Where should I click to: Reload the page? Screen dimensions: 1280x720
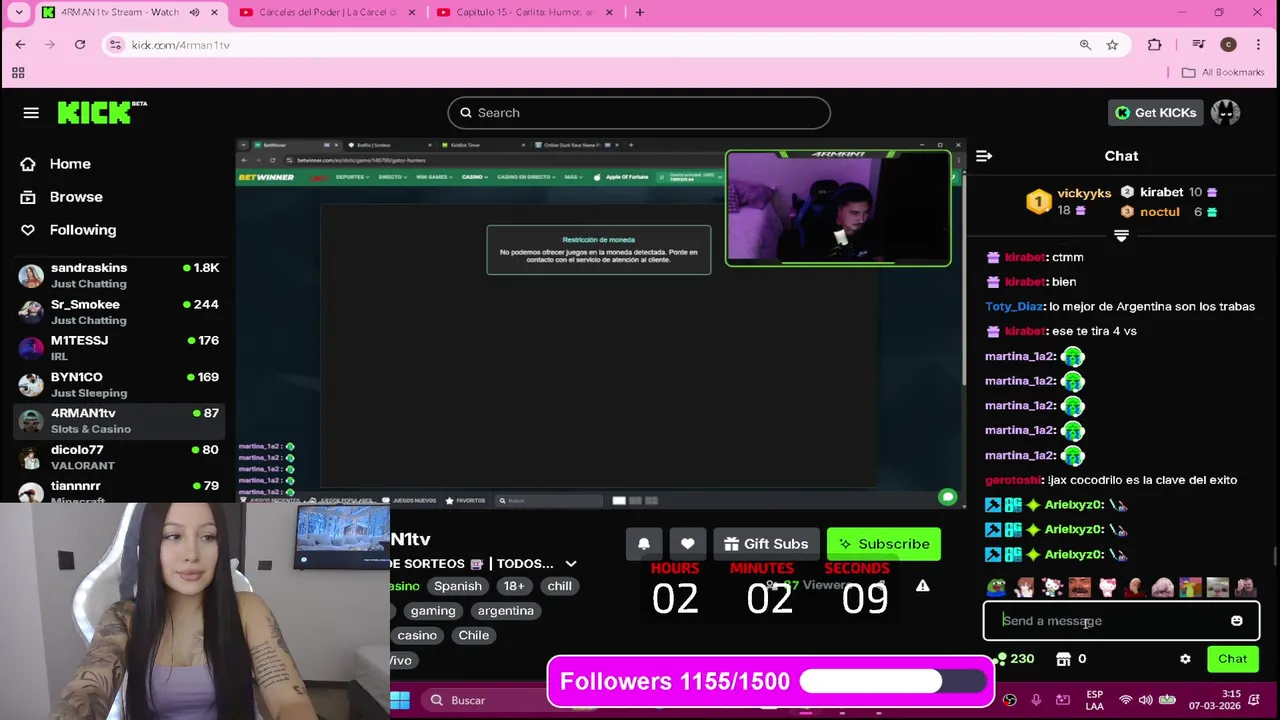(x=80, y=45)
